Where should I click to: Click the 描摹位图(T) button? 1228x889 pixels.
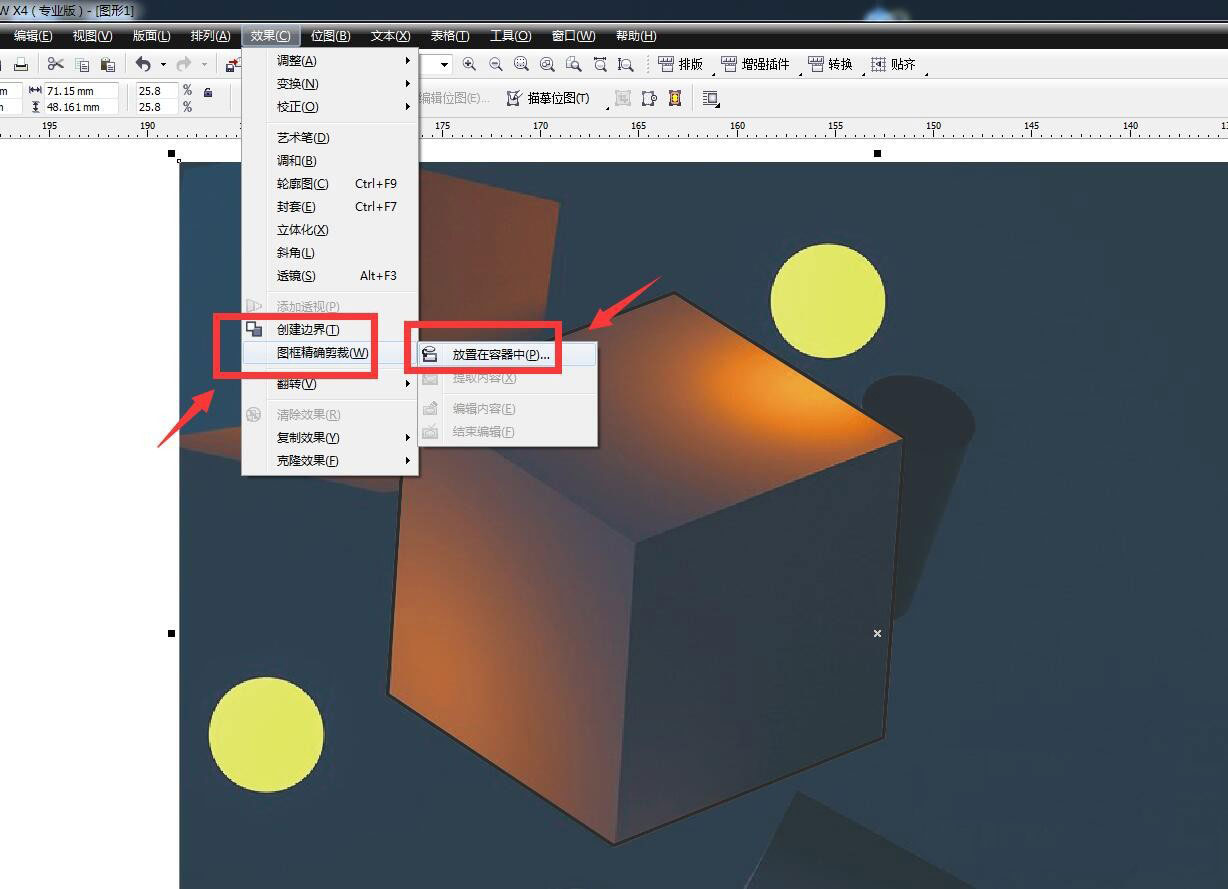pos(548,98)
